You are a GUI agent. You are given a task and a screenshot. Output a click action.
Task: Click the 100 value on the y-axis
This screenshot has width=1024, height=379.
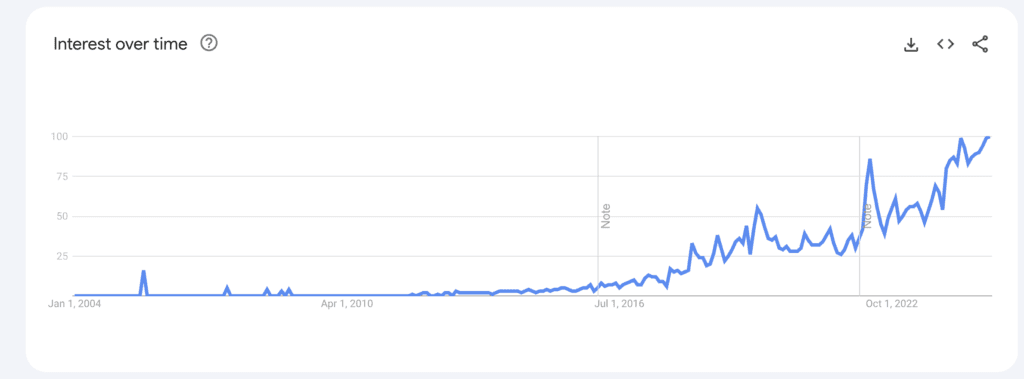61,137
